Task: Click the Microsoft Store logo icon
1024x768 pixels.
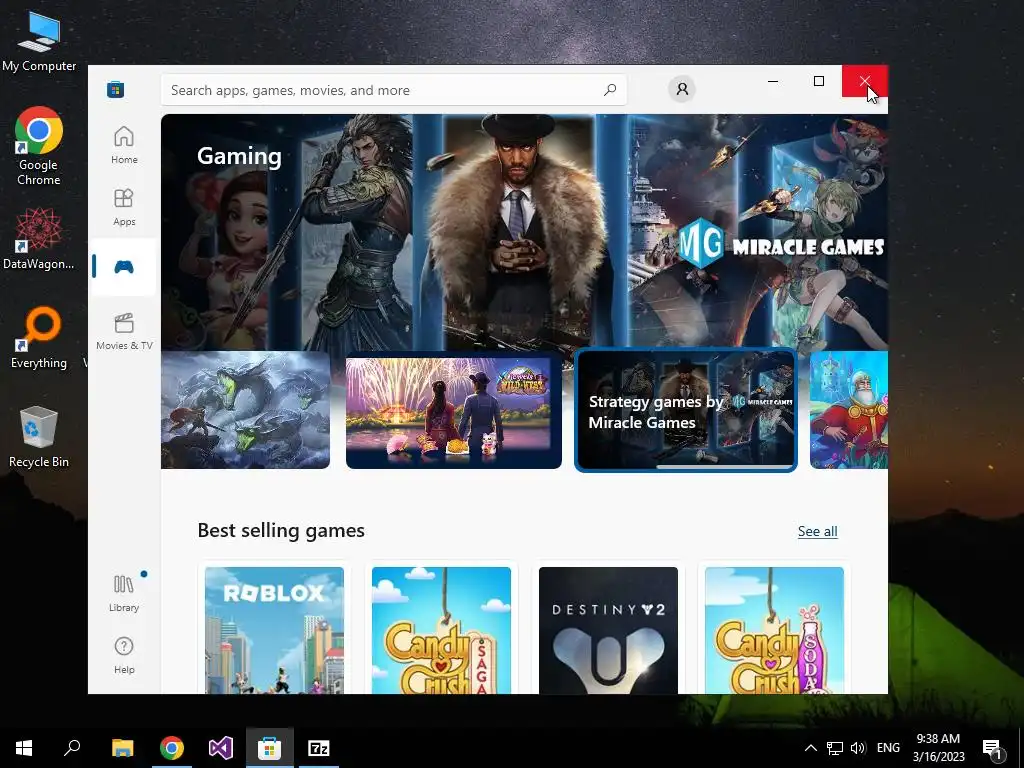Action: (x=116, y=89)
